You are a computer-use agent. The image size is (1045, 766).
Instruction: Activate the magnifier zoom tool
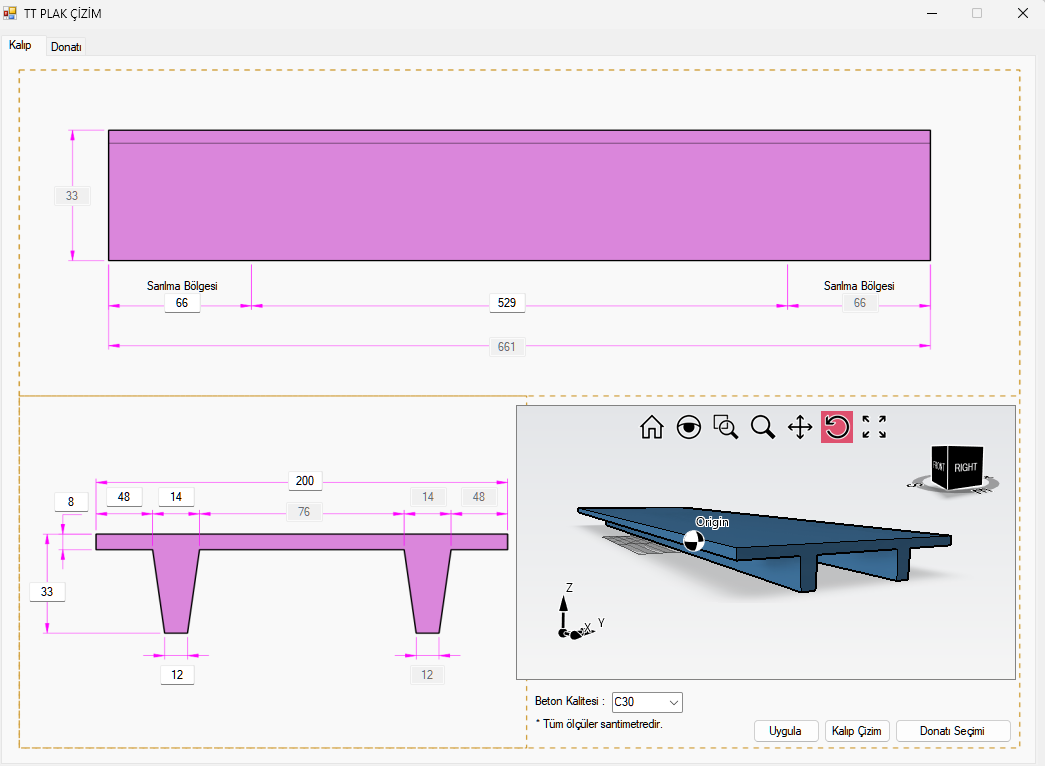763,428
